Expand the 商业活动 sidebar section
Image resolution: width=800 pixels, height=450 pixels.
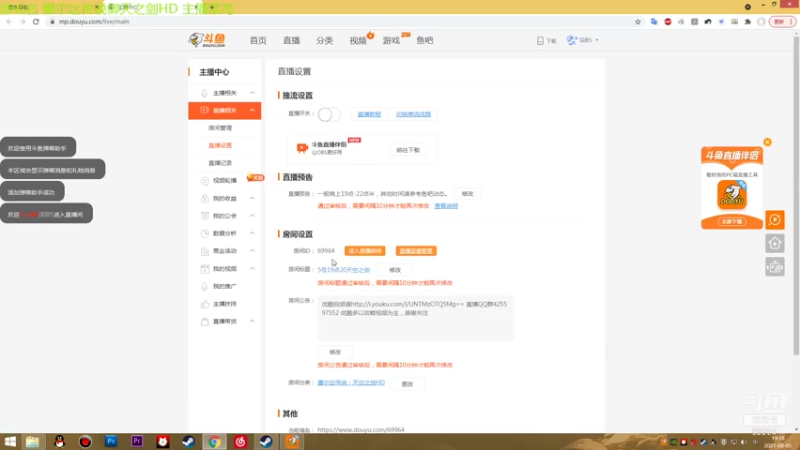point(252,251)
